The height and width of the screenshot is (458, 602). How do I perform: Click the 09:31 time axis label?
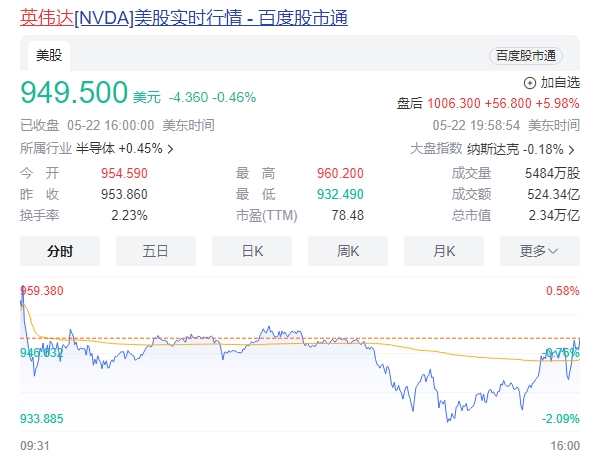point(35,446)
